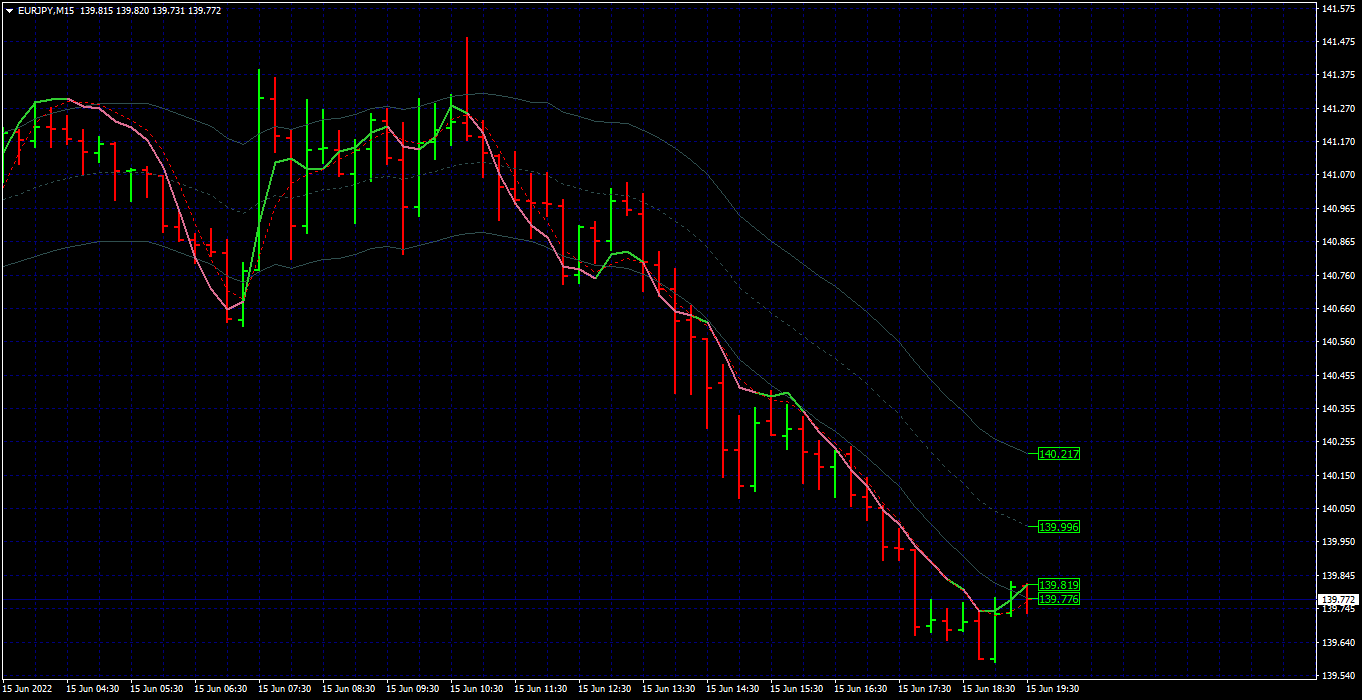The image size is (1362, 700).
Task: Click the 139.776 green price label
Action: click(1059, 599)
